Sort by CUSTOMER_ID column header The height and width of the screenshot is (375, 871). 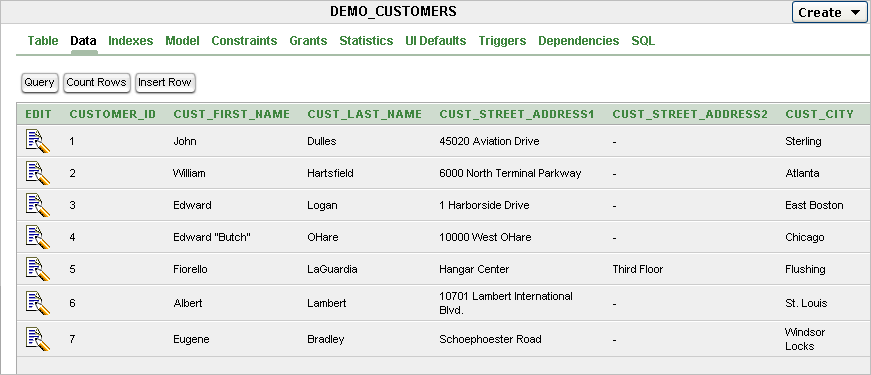[x=113, y=114]
